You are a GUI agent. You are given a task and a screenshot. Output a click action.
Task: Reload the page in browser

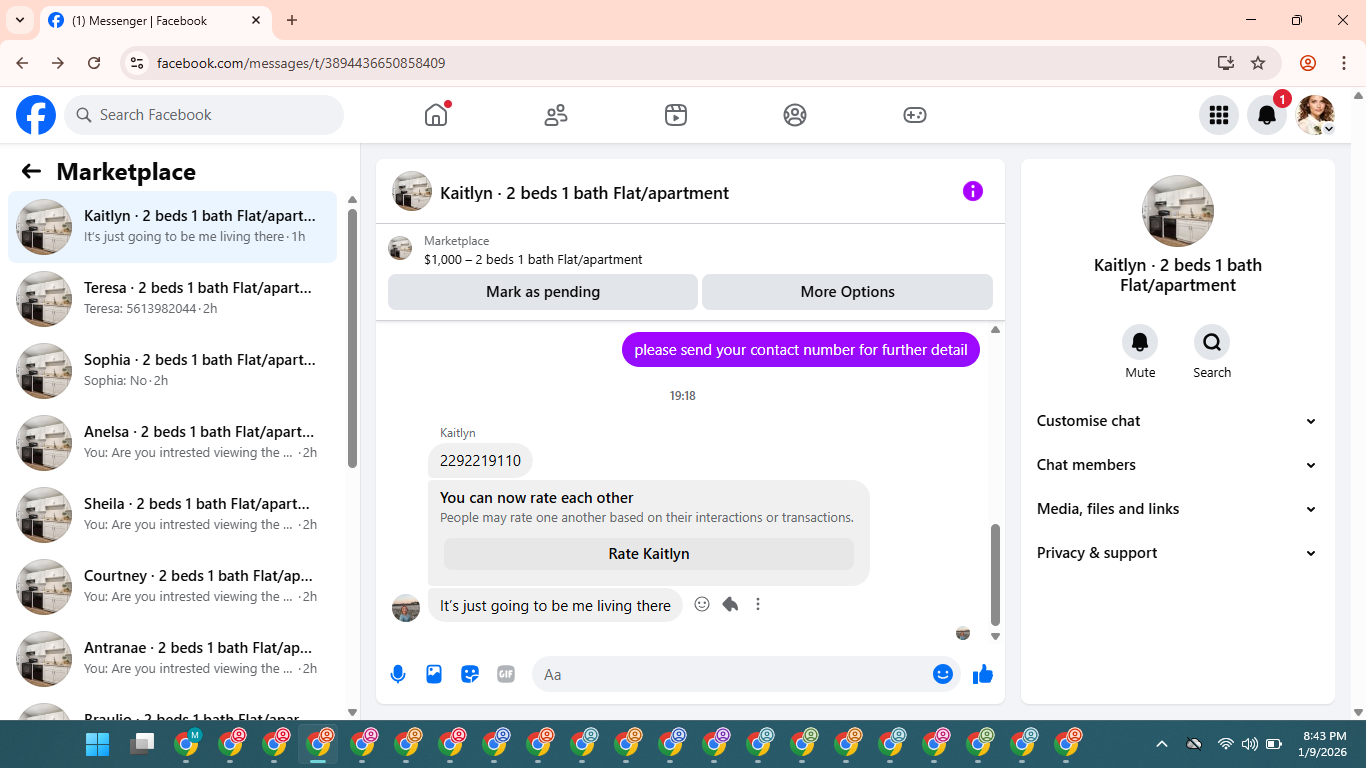94,63
